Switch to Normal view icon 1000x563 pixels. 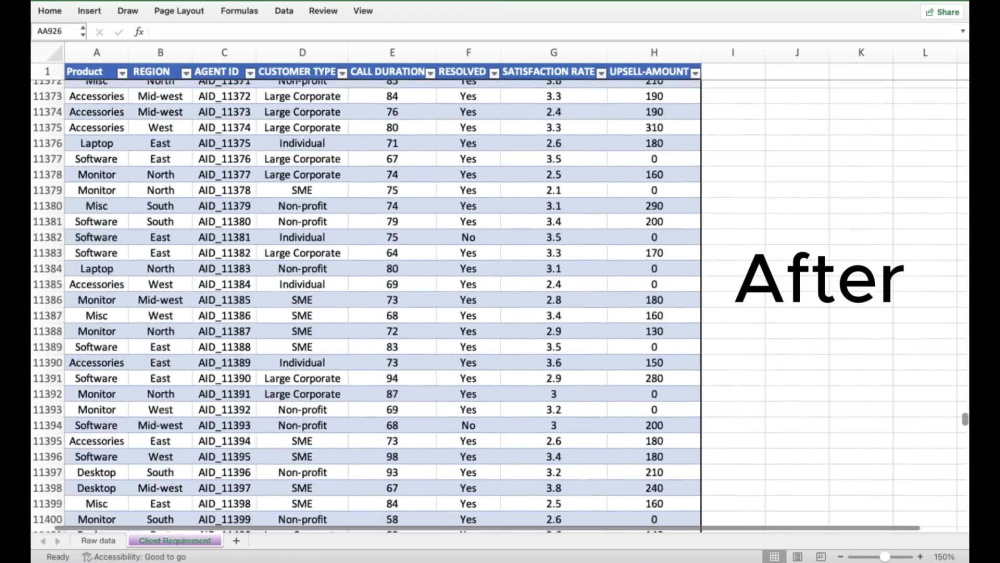774,557
